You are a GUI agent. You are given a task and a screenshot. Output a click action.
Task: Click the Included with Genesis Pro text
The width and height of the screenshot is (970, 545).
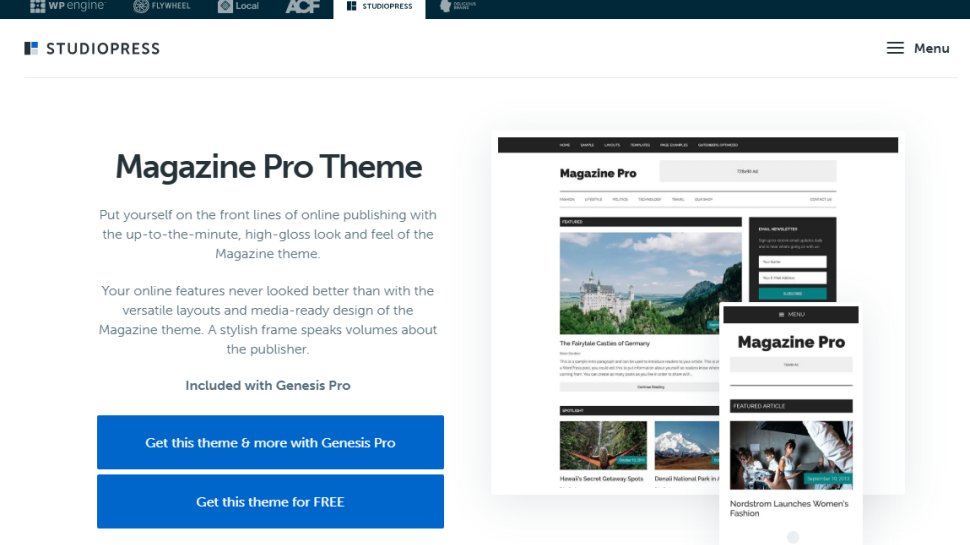(268, 385)
